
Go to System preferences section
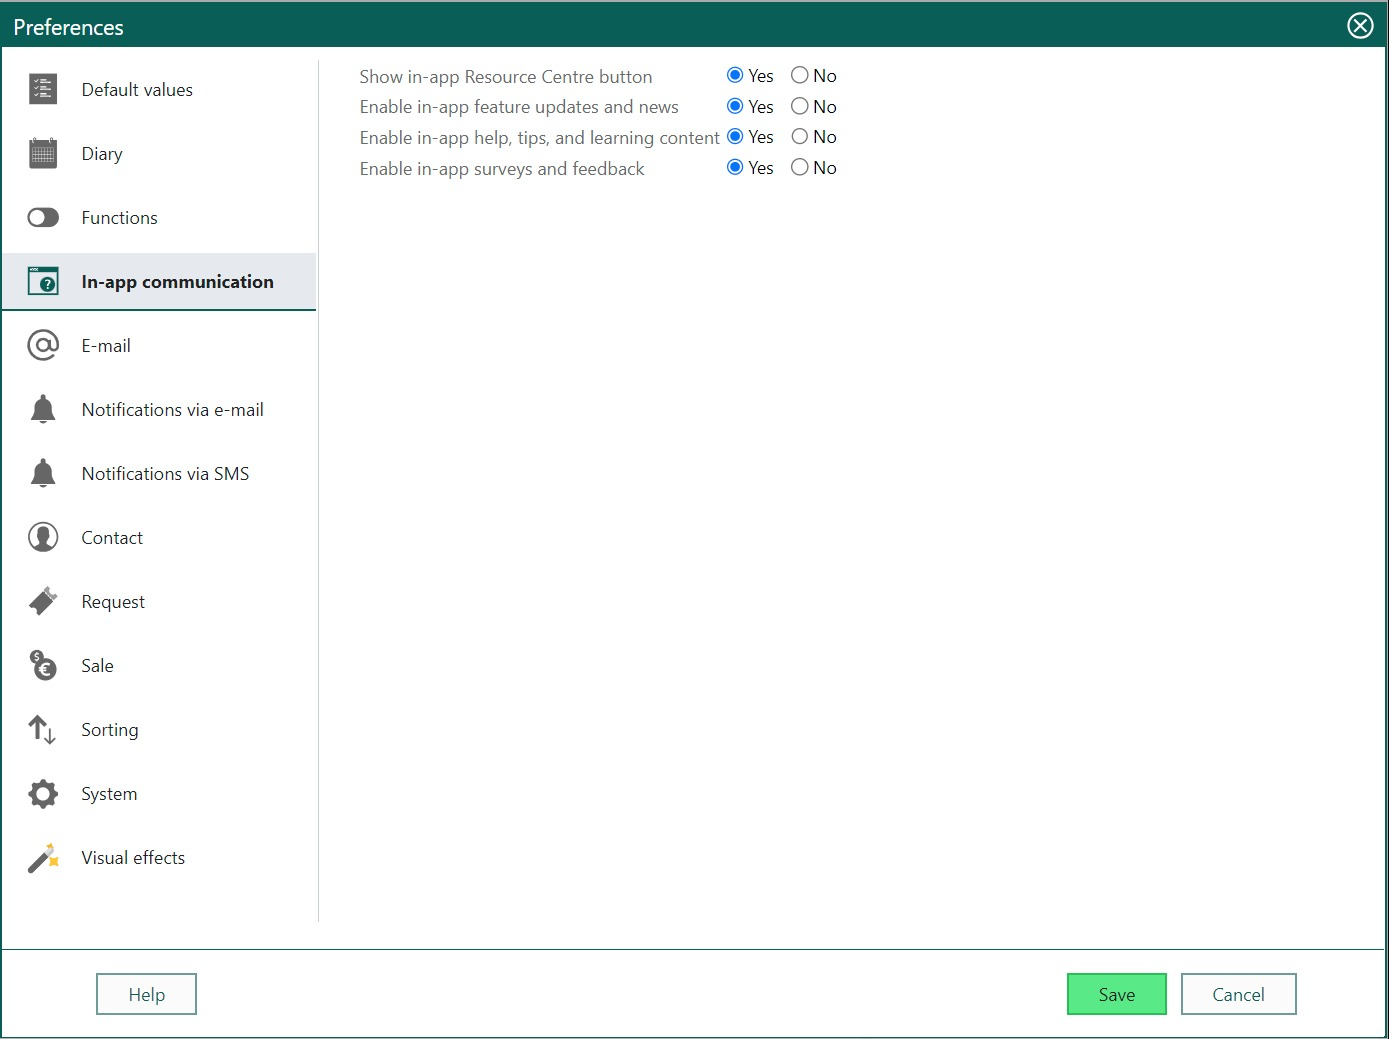159,794
